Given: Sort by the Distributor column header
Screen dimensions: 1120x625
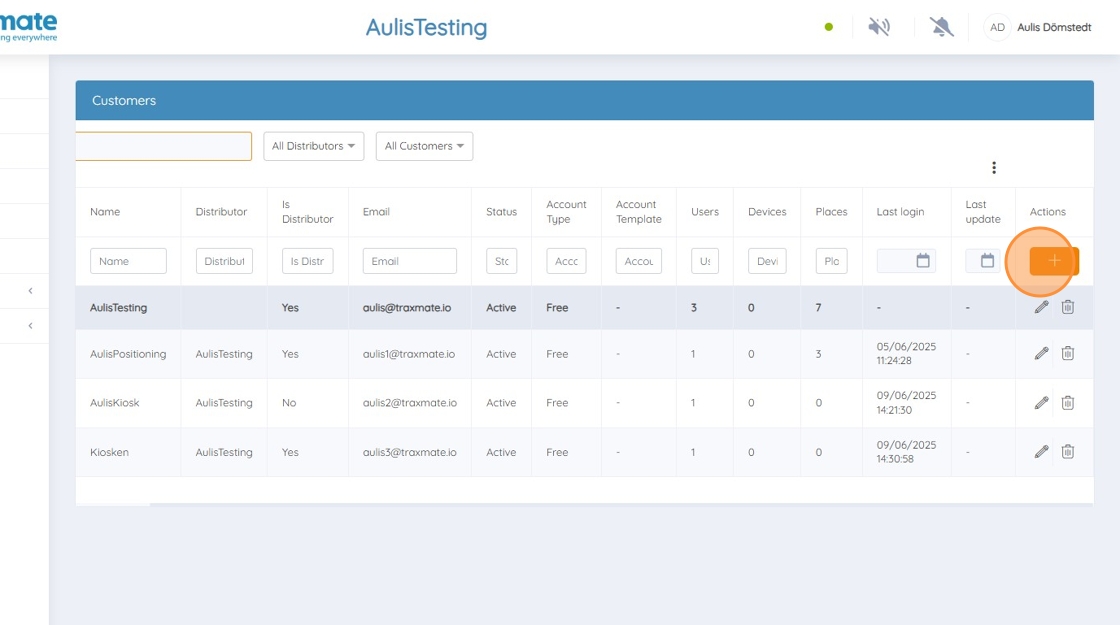Looking at the screenshot, I should [221, 212].
